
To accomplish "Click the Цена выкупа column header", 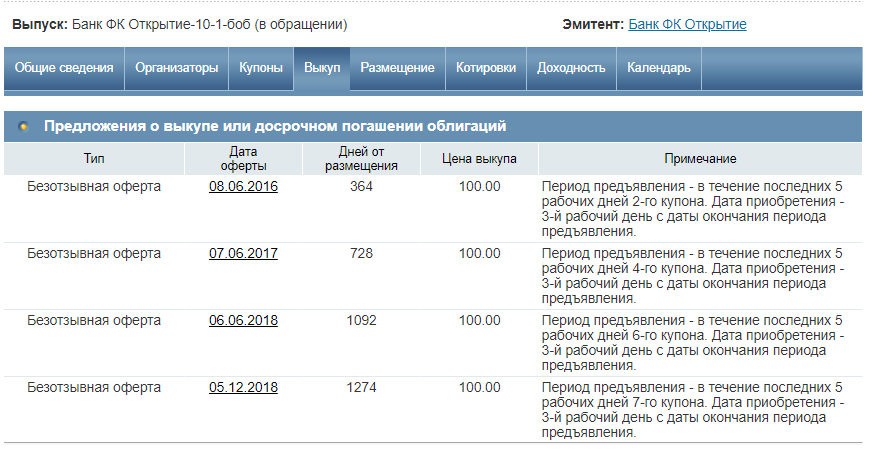I will 479,159.
